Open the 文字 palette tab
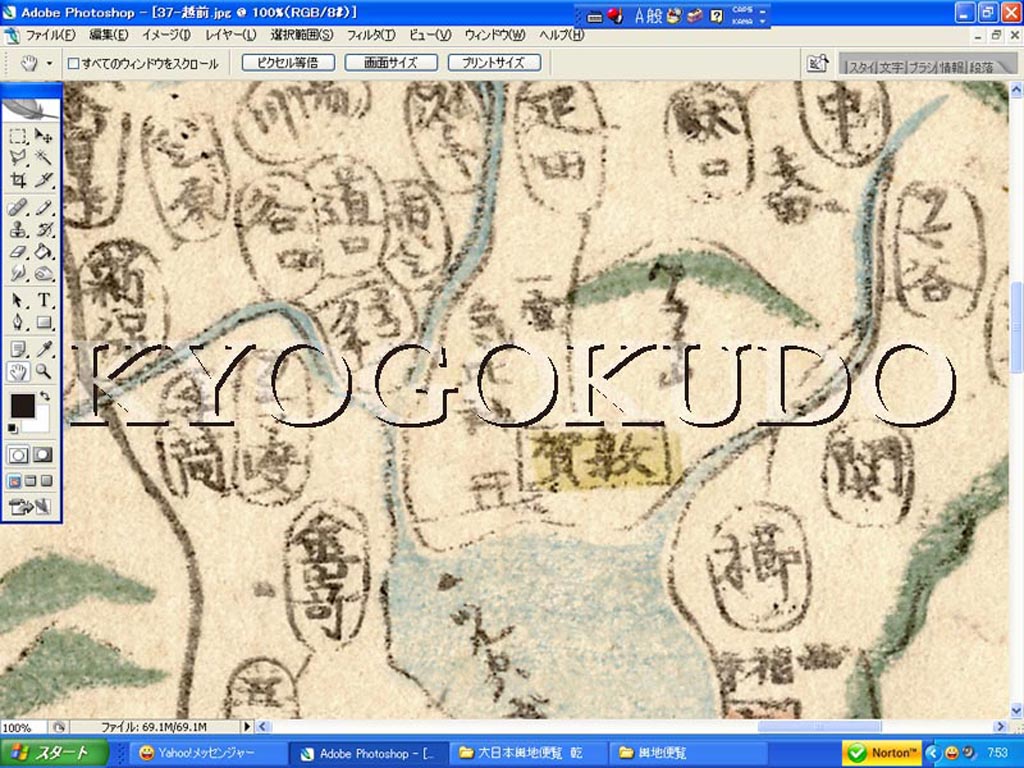This screenshot has height=768, width=1024. 891,67
